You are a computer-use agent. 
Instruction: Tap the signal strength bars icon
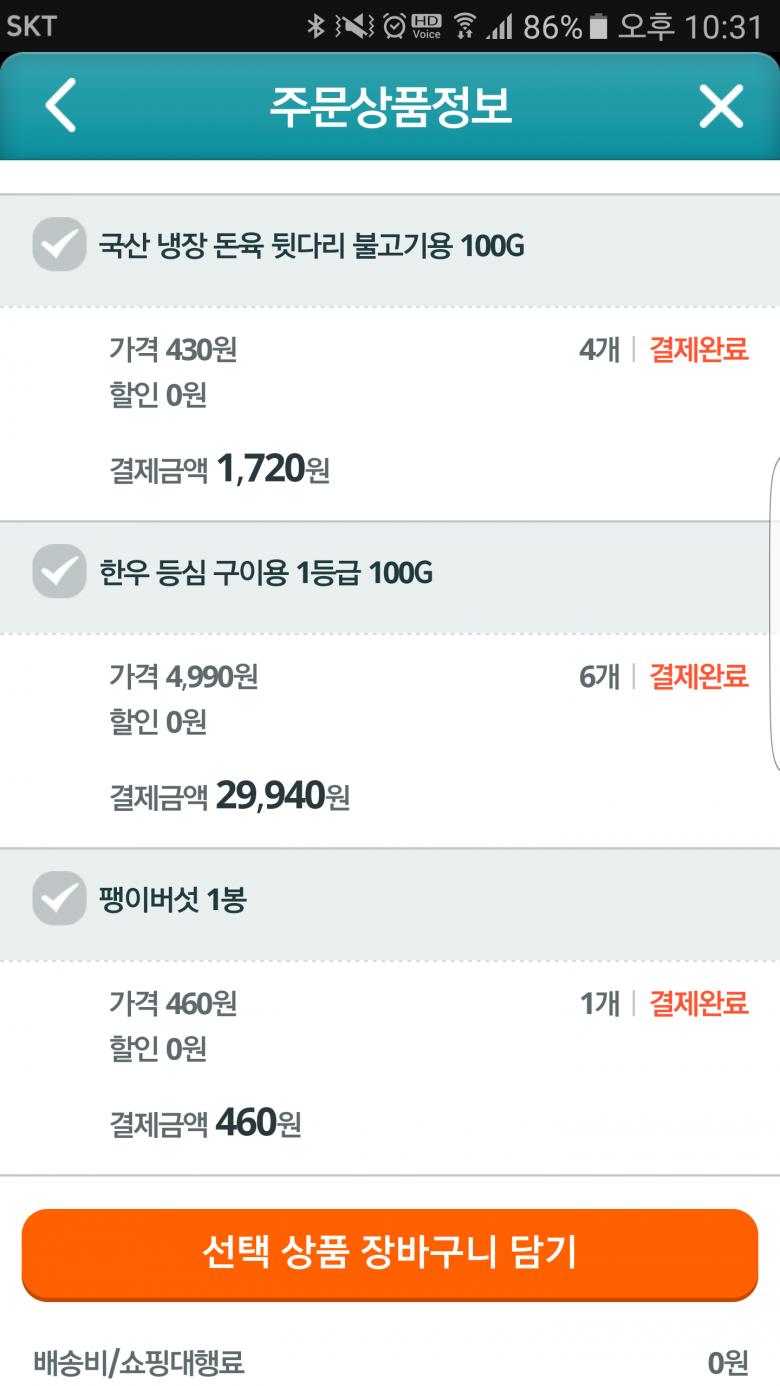point(499,26)
